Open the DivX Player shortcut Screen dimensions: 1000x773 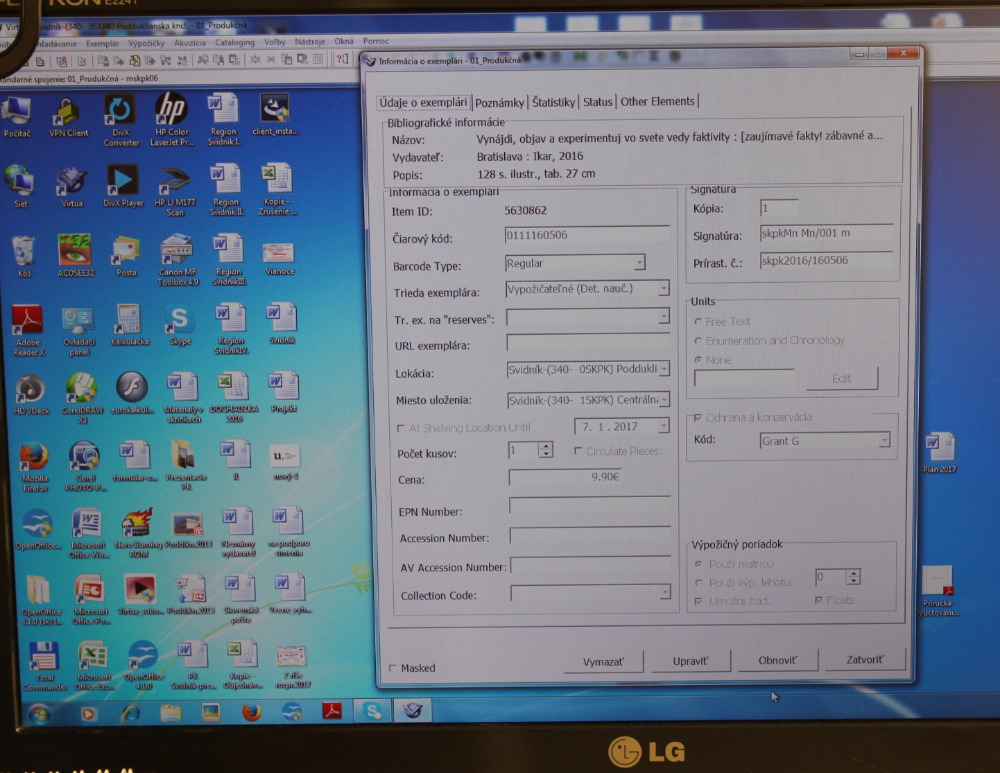[122, 181]
